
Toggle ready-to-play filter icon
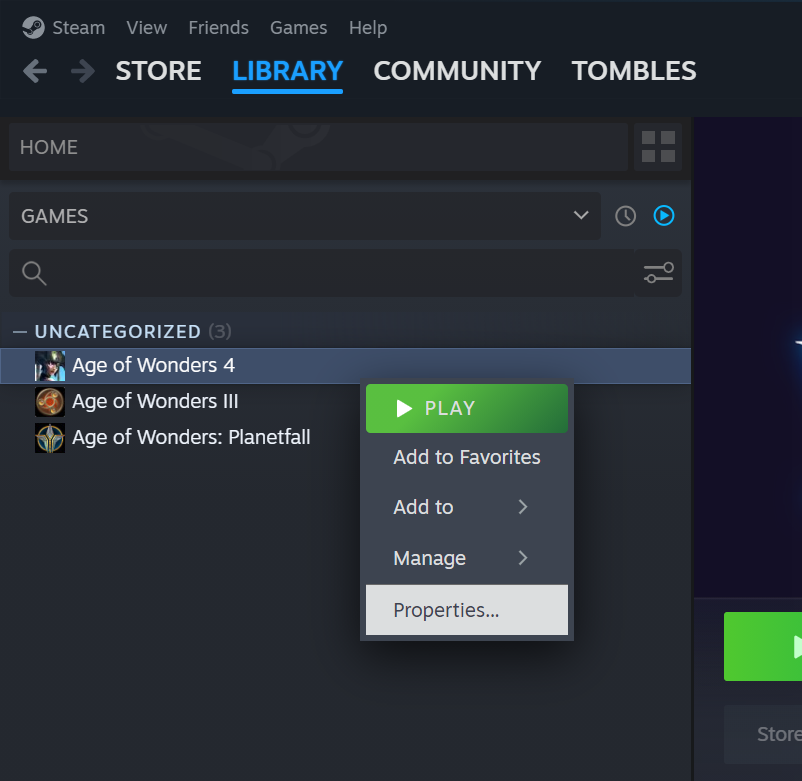pyautogui.click(x=664, y=215)
